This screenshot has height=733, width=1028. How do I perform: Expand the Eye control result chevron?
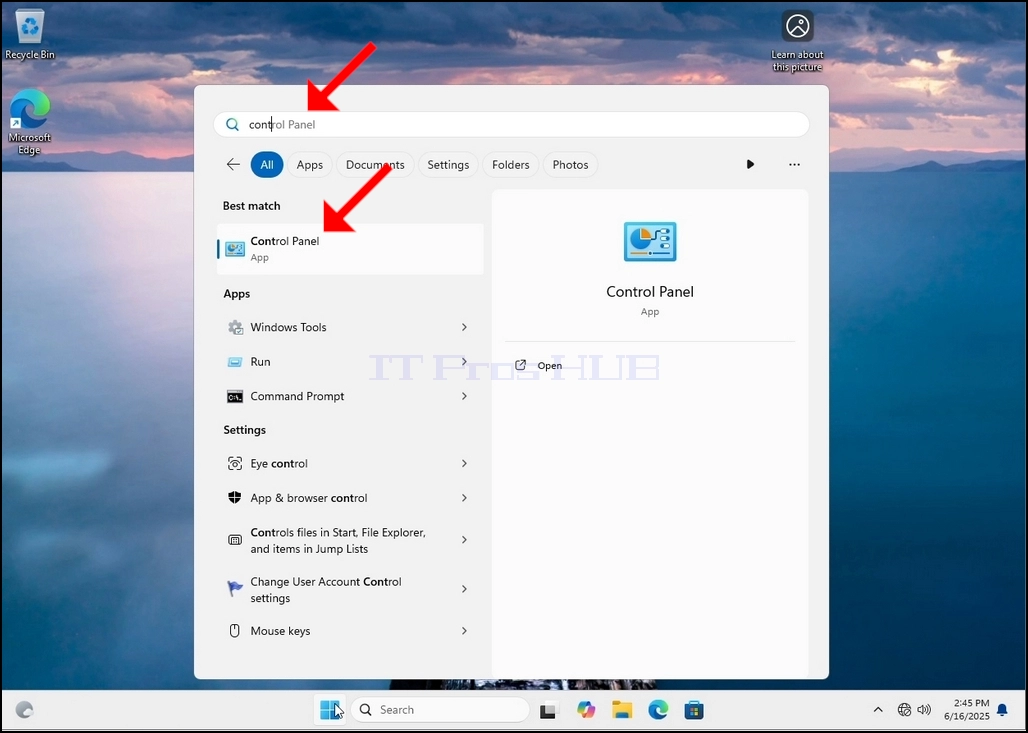464,464
